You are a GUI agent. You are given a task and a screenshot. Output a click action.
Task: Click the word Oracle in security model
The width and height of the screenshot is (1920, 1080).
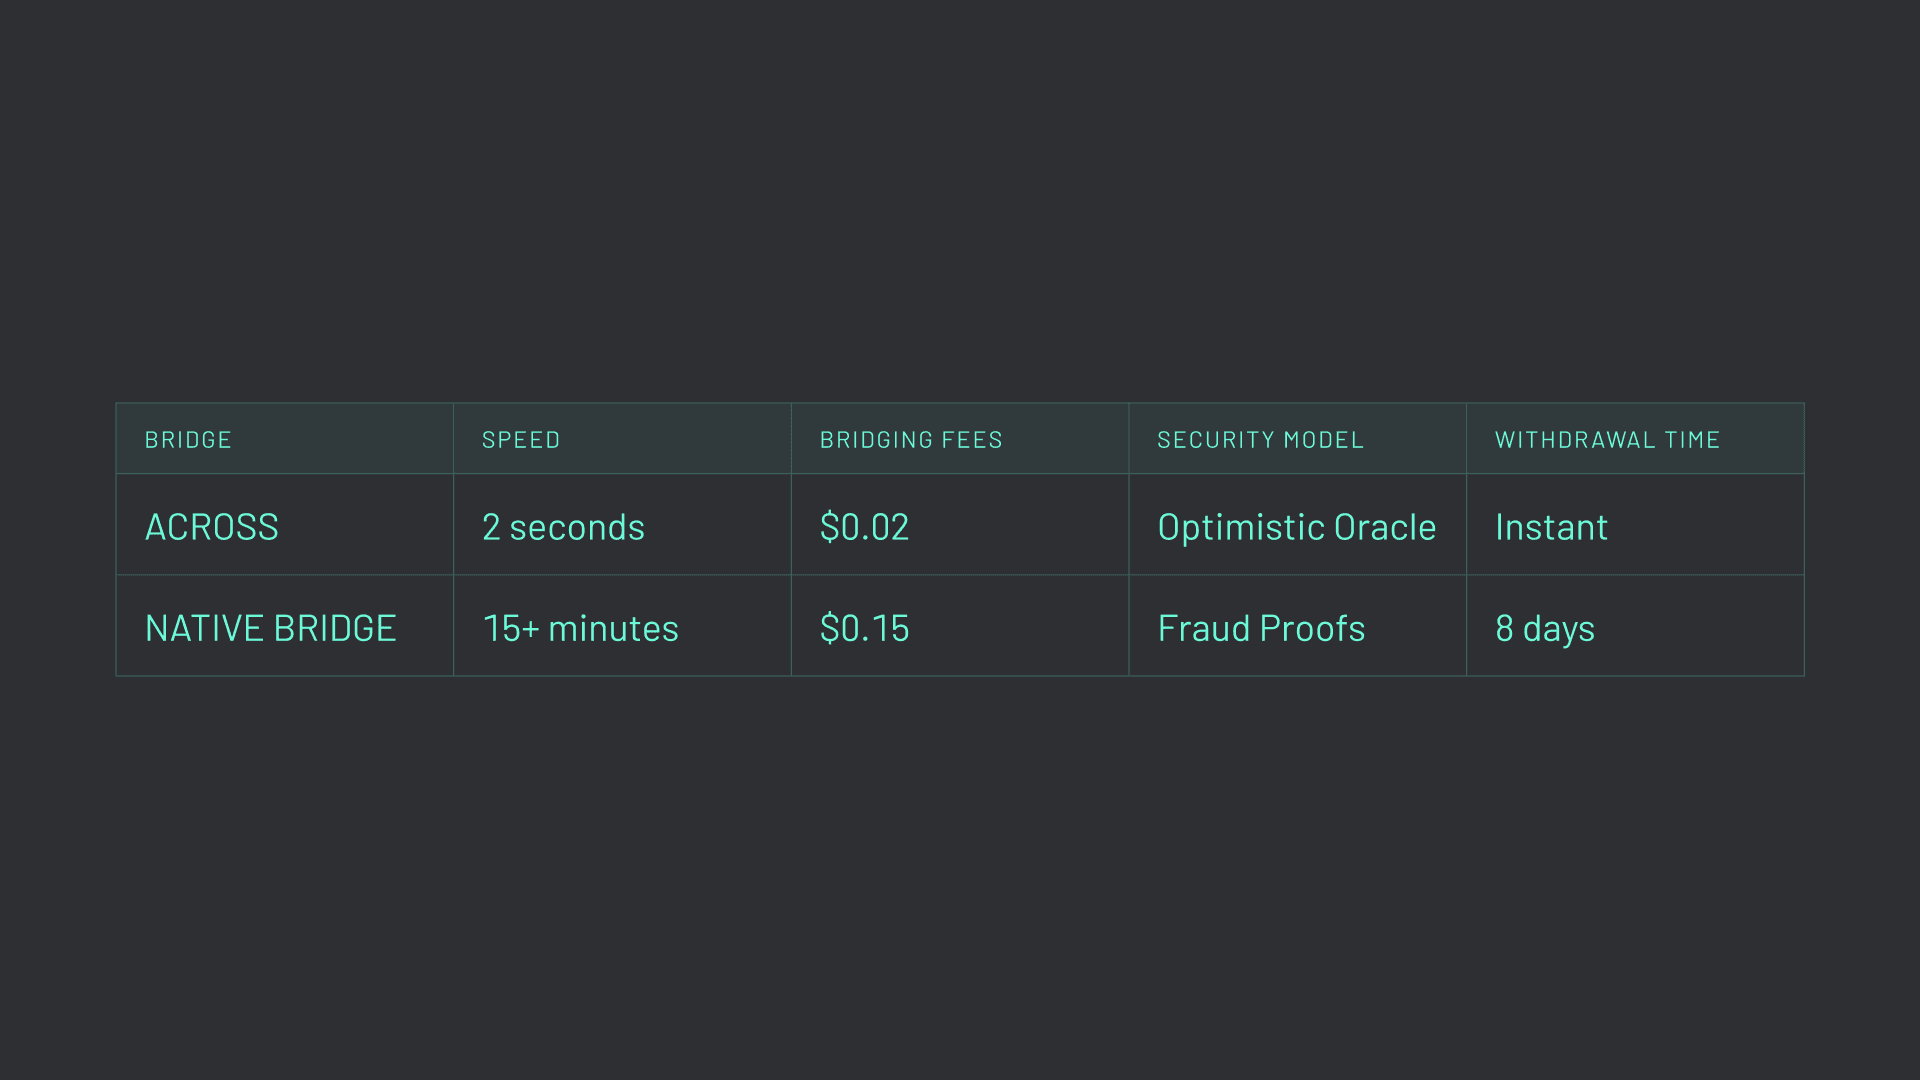[x=1384, y=527]
